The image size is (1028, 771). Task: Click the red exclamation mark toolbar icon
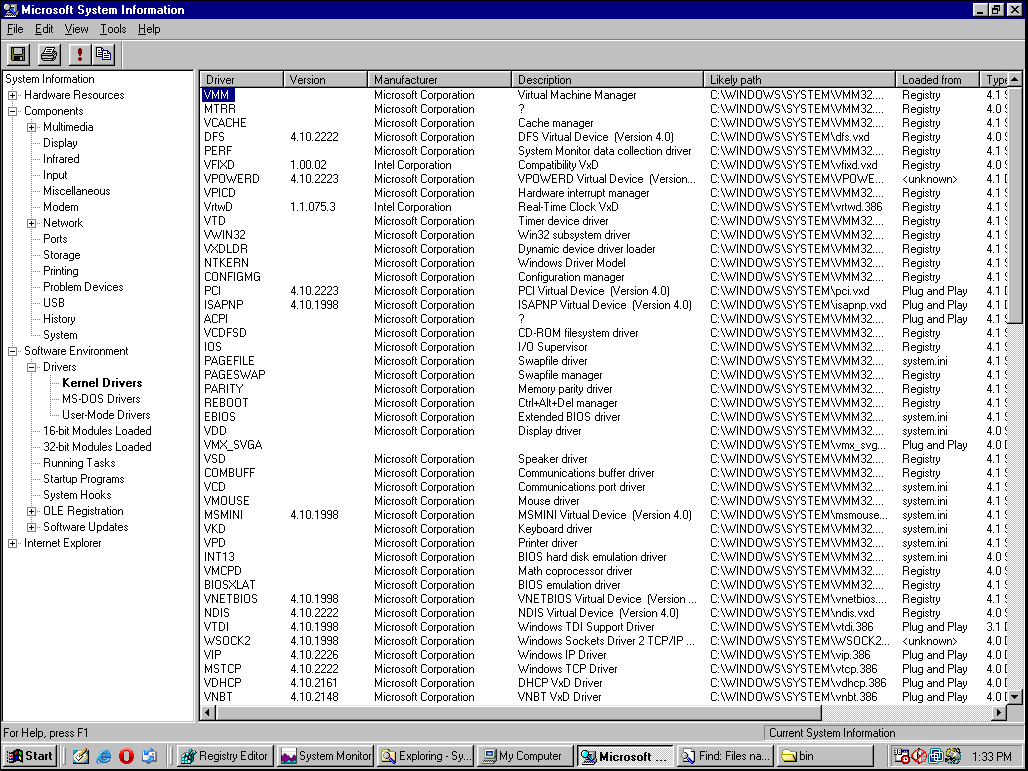click(80, 54)
